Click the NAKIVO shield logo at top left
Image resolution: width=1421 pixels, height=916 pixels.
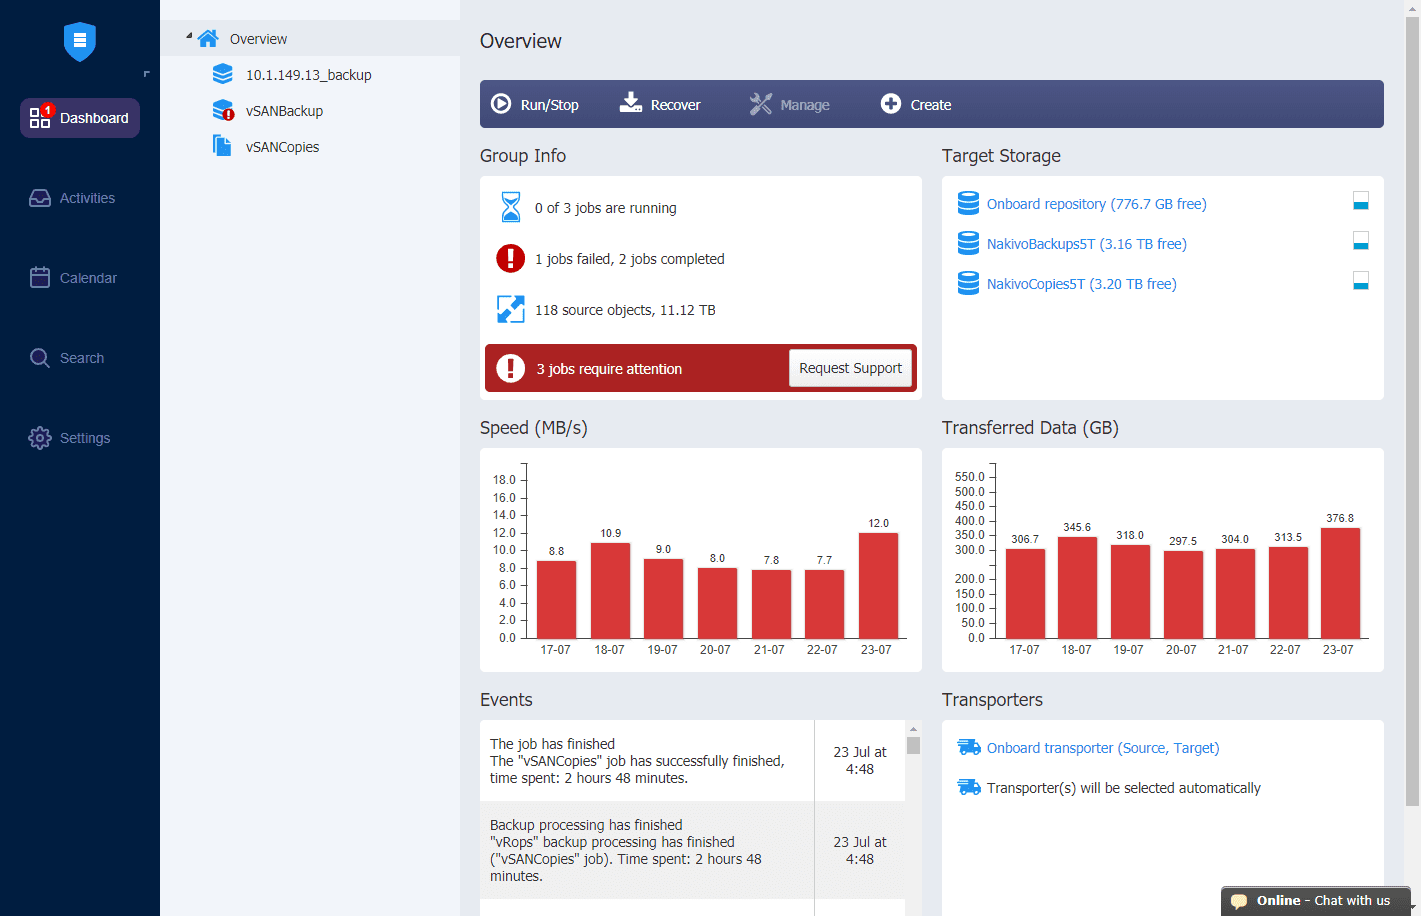79,42
